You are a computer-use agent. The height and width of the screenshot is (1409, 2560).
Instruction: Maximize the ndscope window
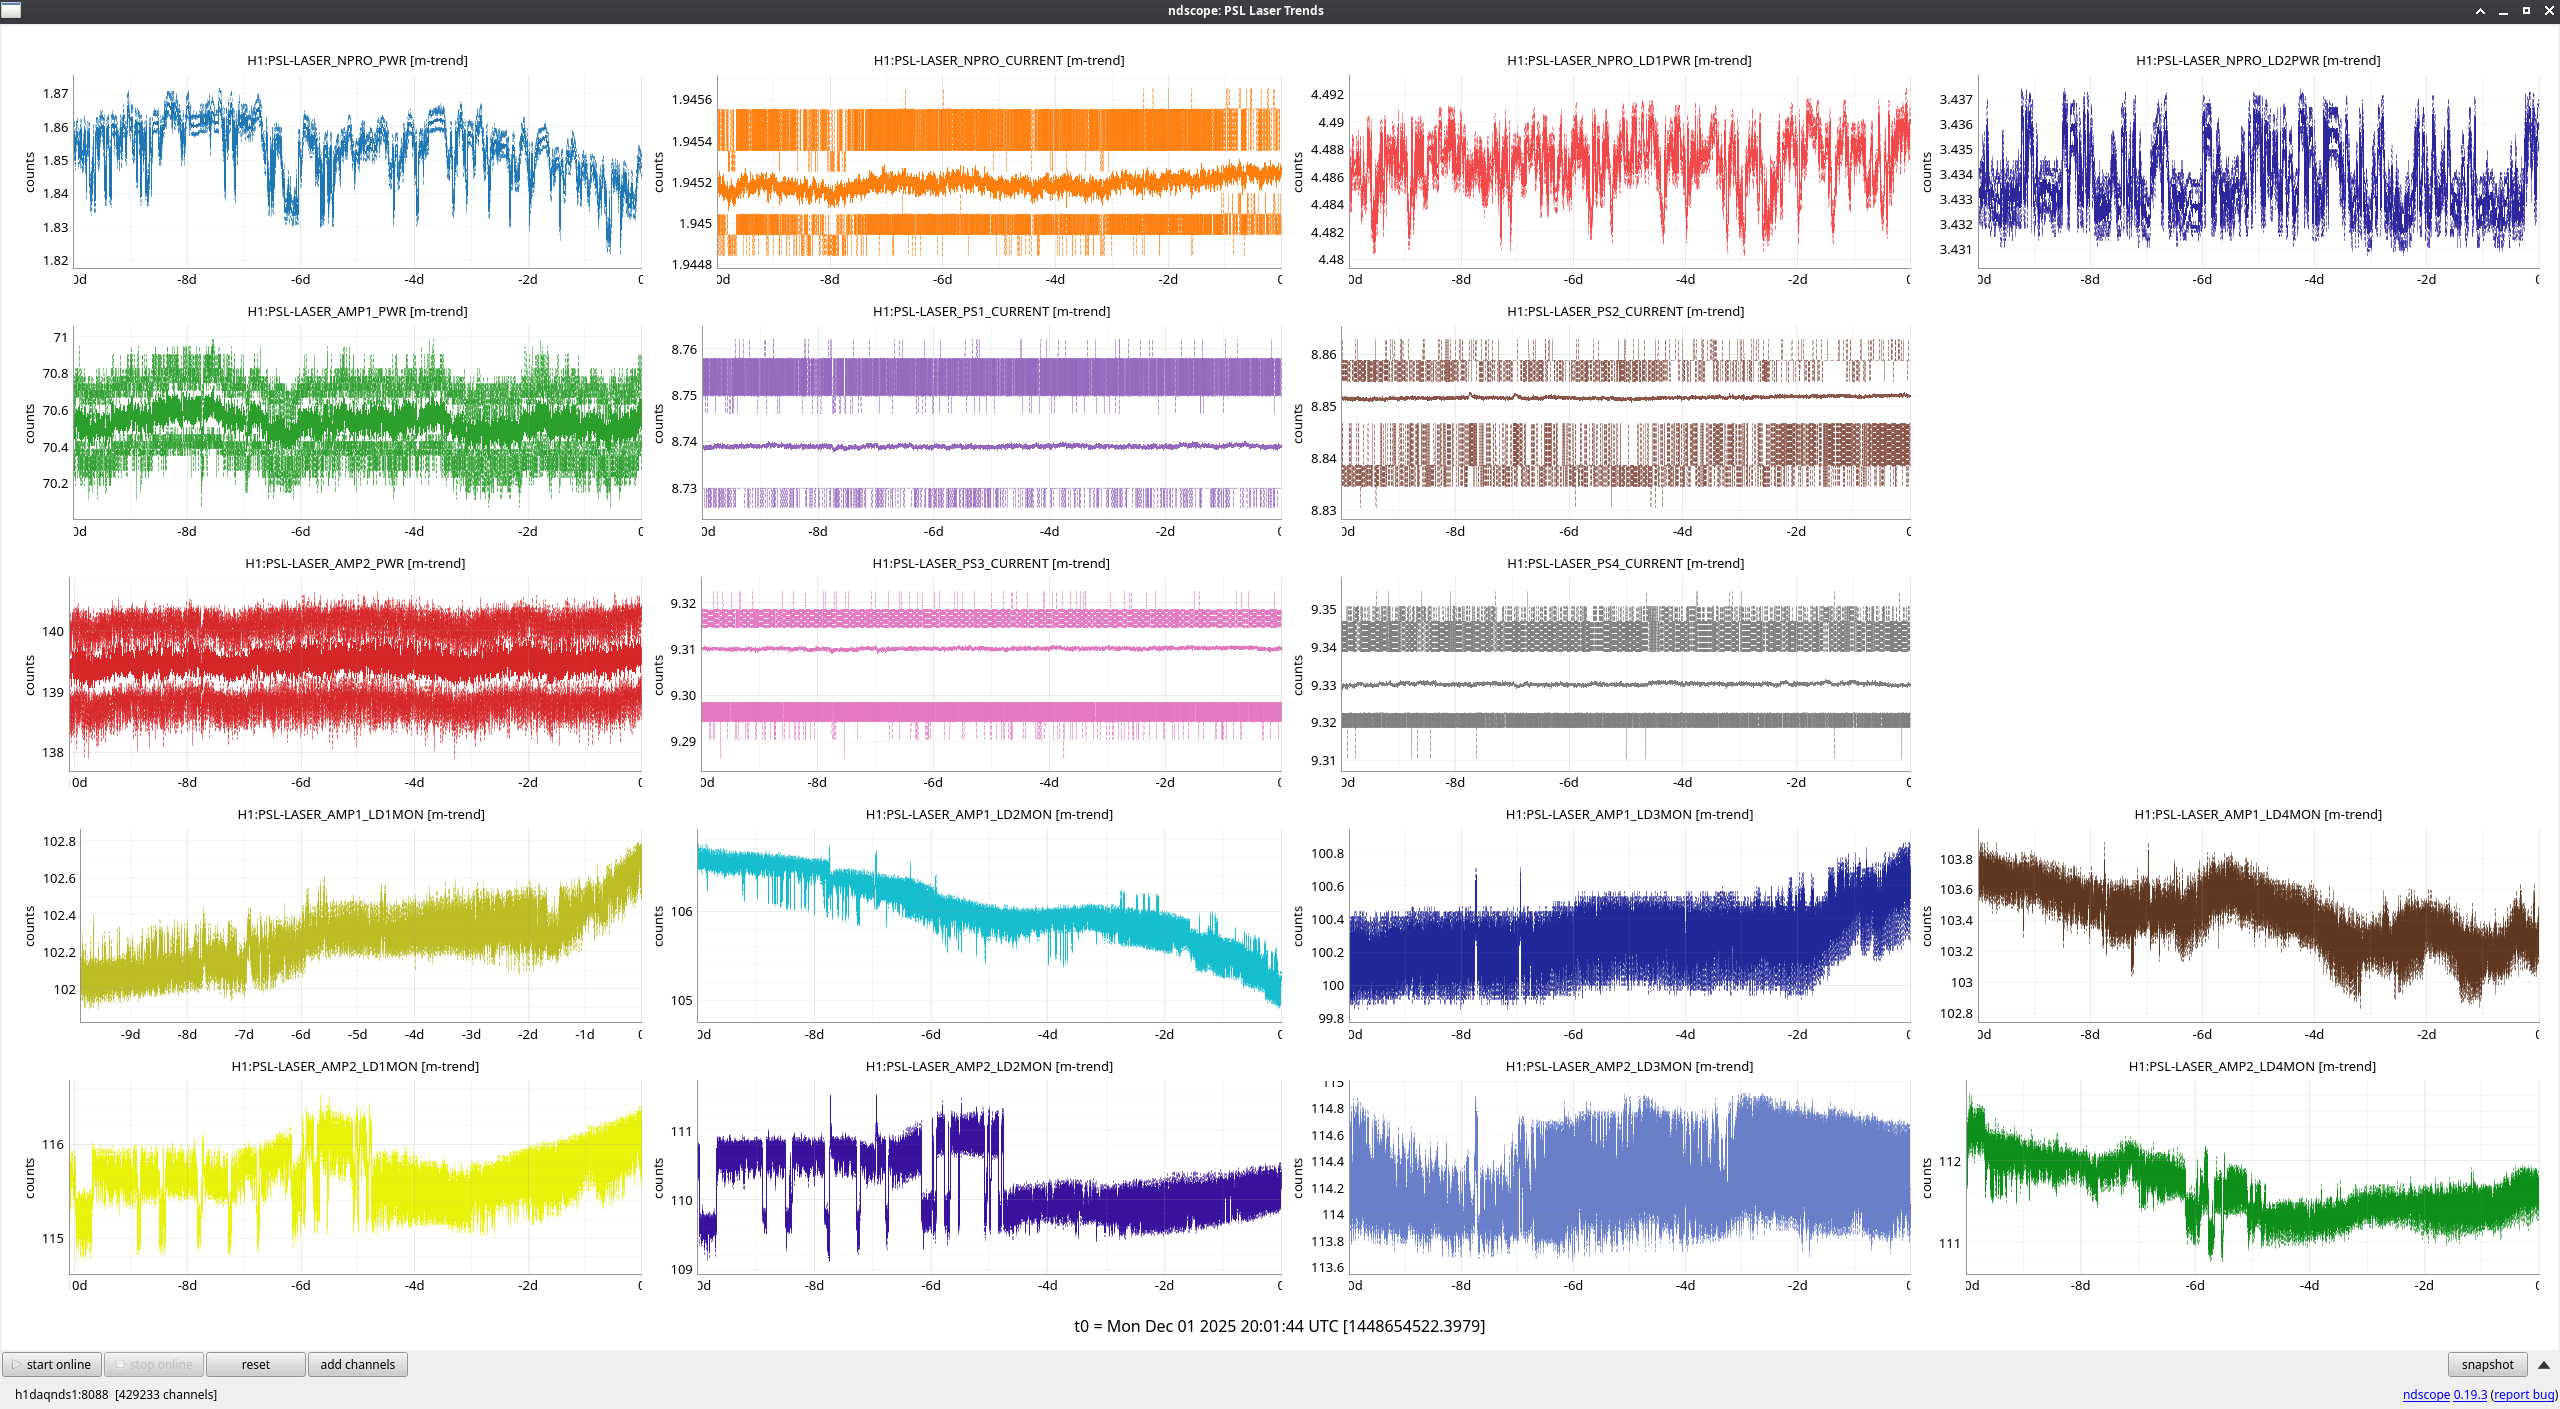(x=2526, y=11)
